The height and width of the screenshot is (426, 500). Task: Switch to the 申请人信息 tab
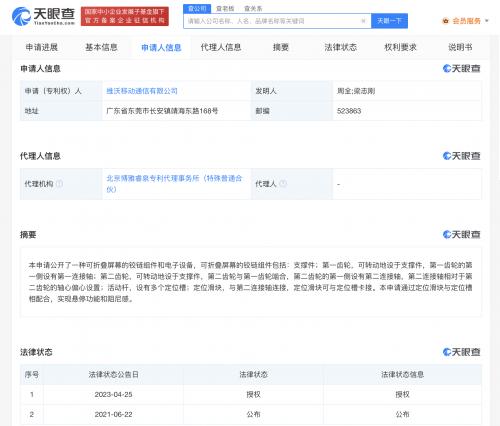coord(161,48)
